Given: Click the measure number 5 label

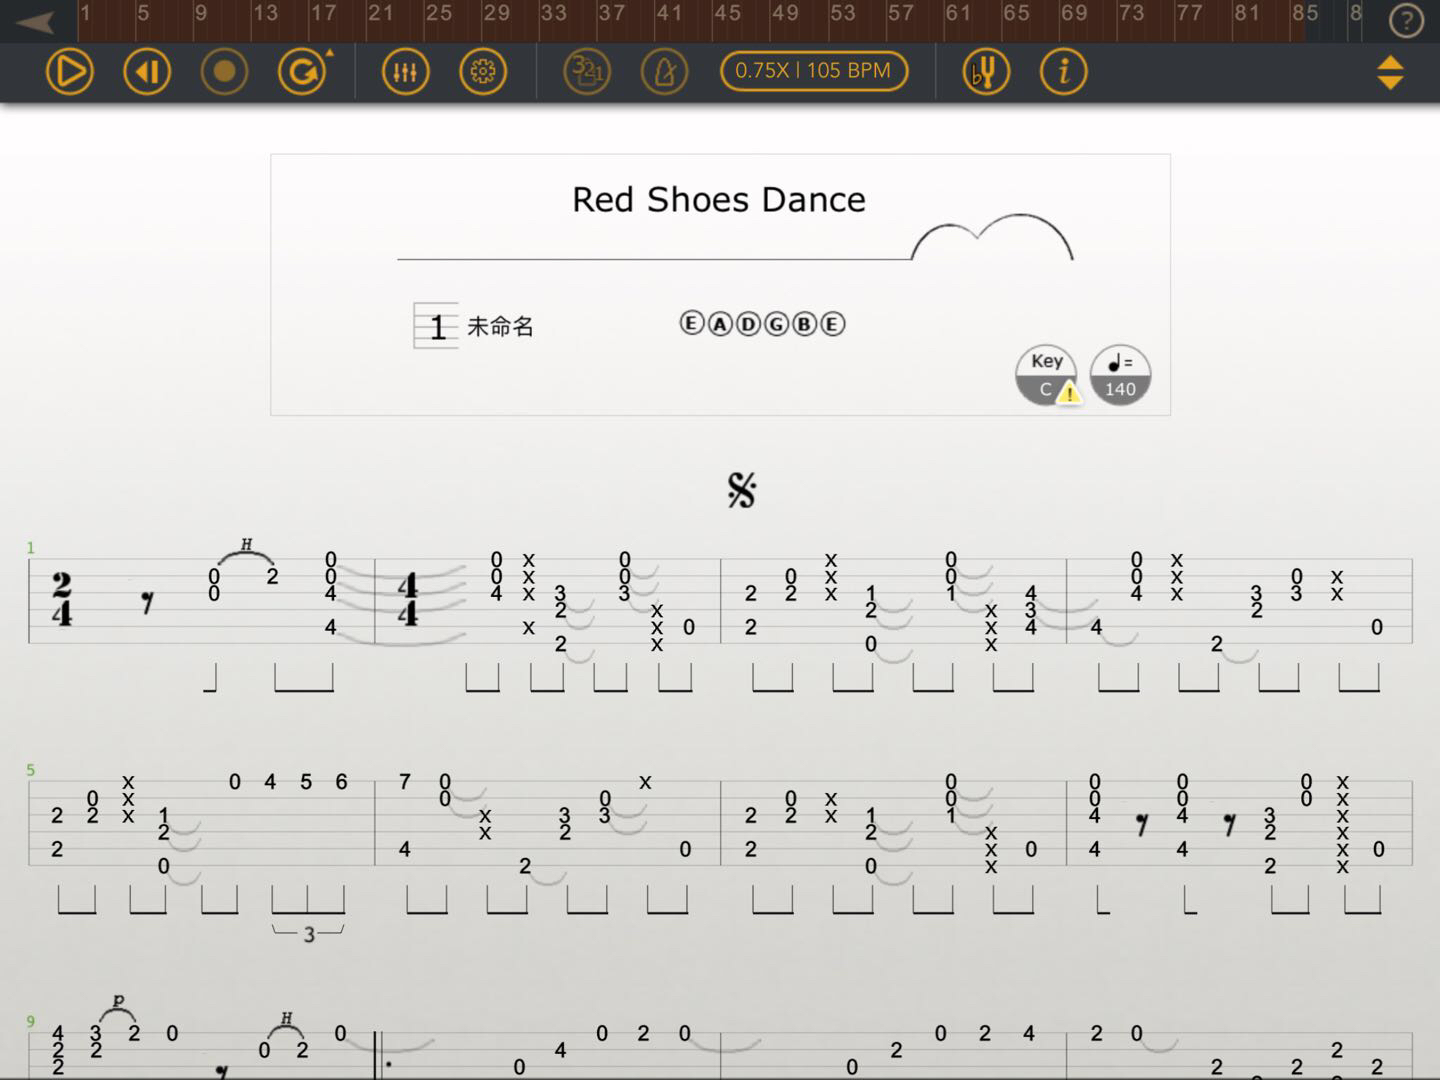Looking at the screenshot, I should click(x=30, y=770).
